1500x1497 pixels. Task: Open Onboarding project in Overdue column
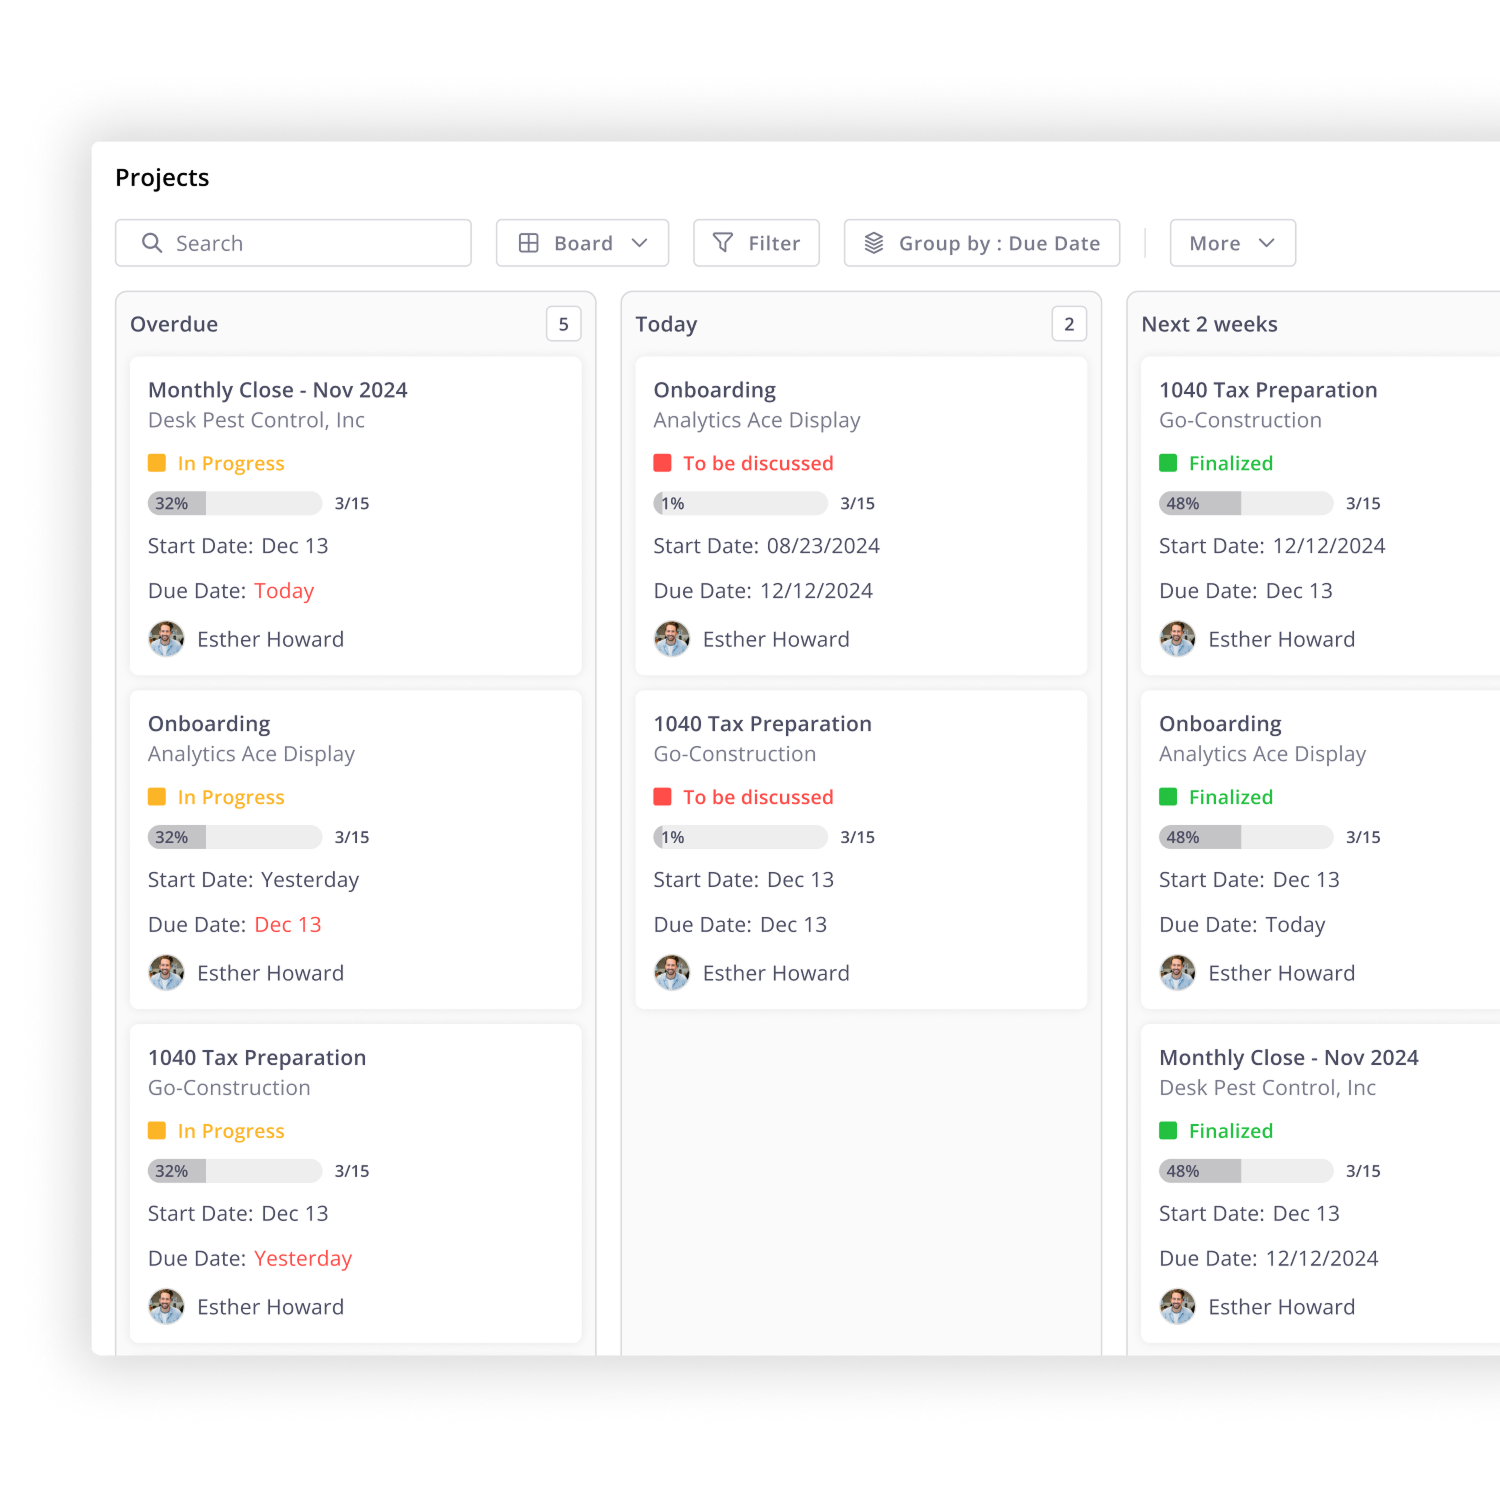tap(209, 724)
